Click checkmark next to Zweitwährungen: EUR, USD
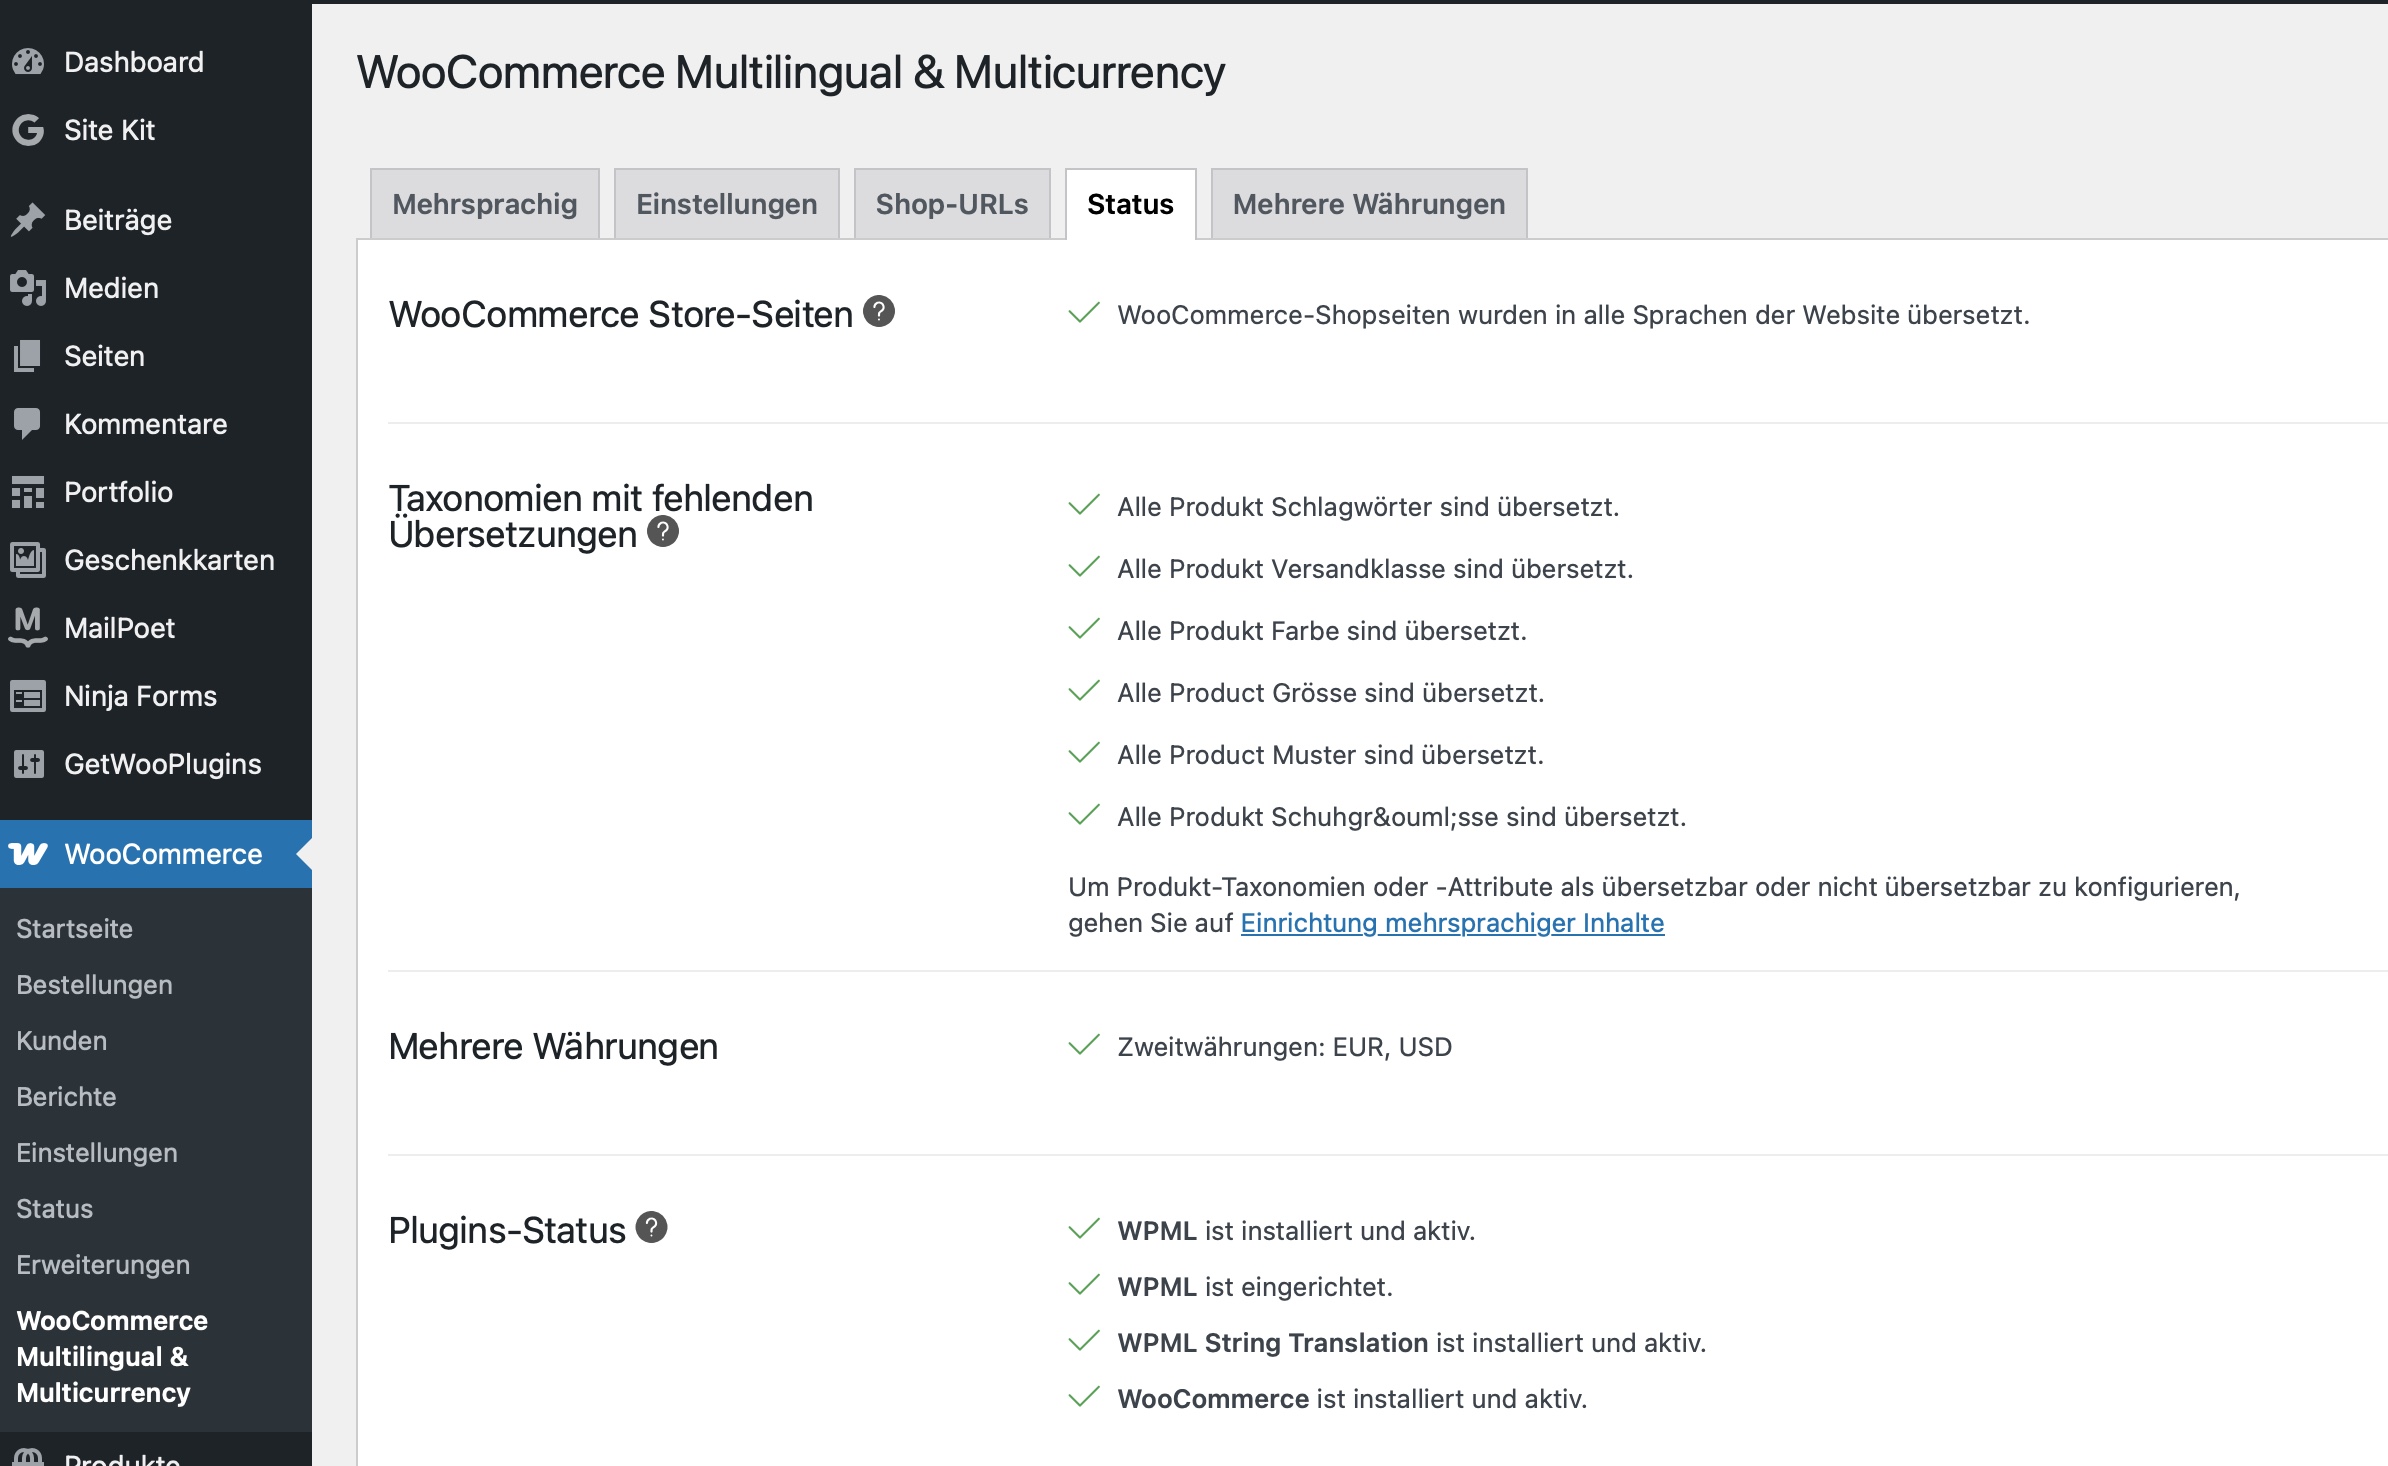 (x=1084, y=1045)
